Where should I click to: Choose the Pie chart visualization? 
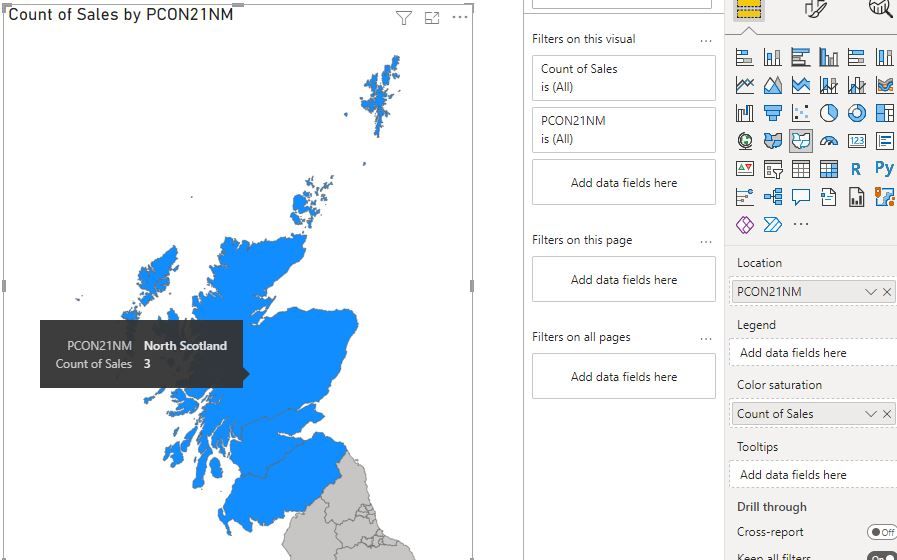[829, 113]
